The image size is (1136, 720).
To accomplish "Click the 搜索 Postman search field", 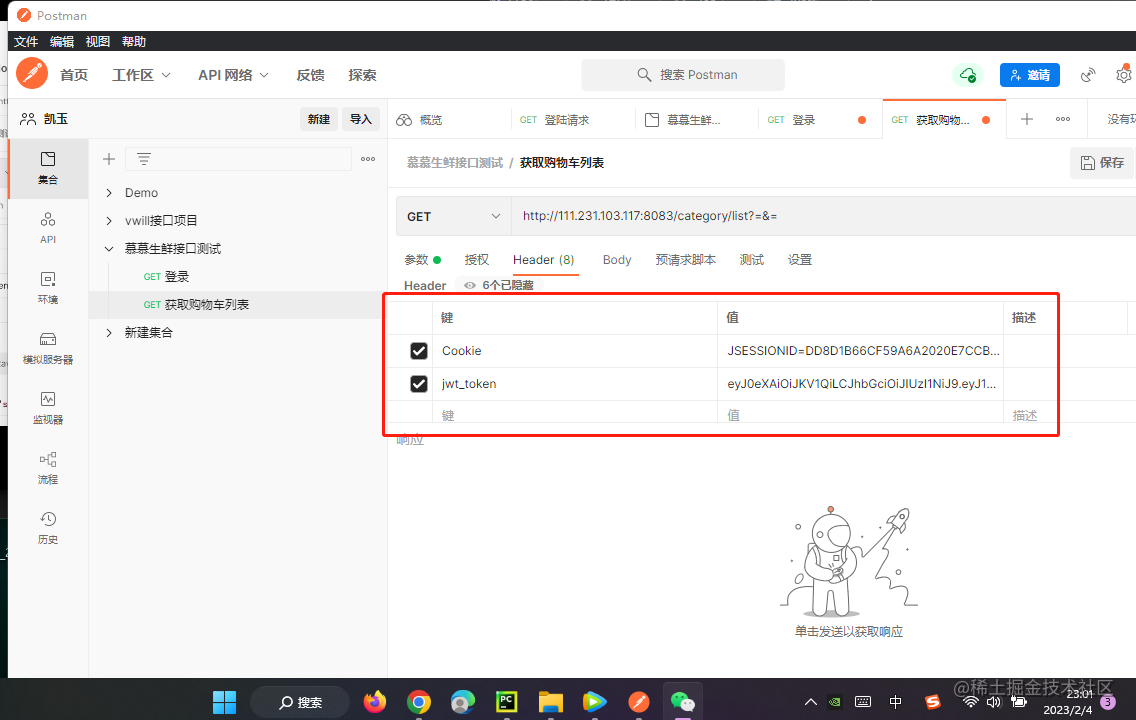I will pos(682,75).
